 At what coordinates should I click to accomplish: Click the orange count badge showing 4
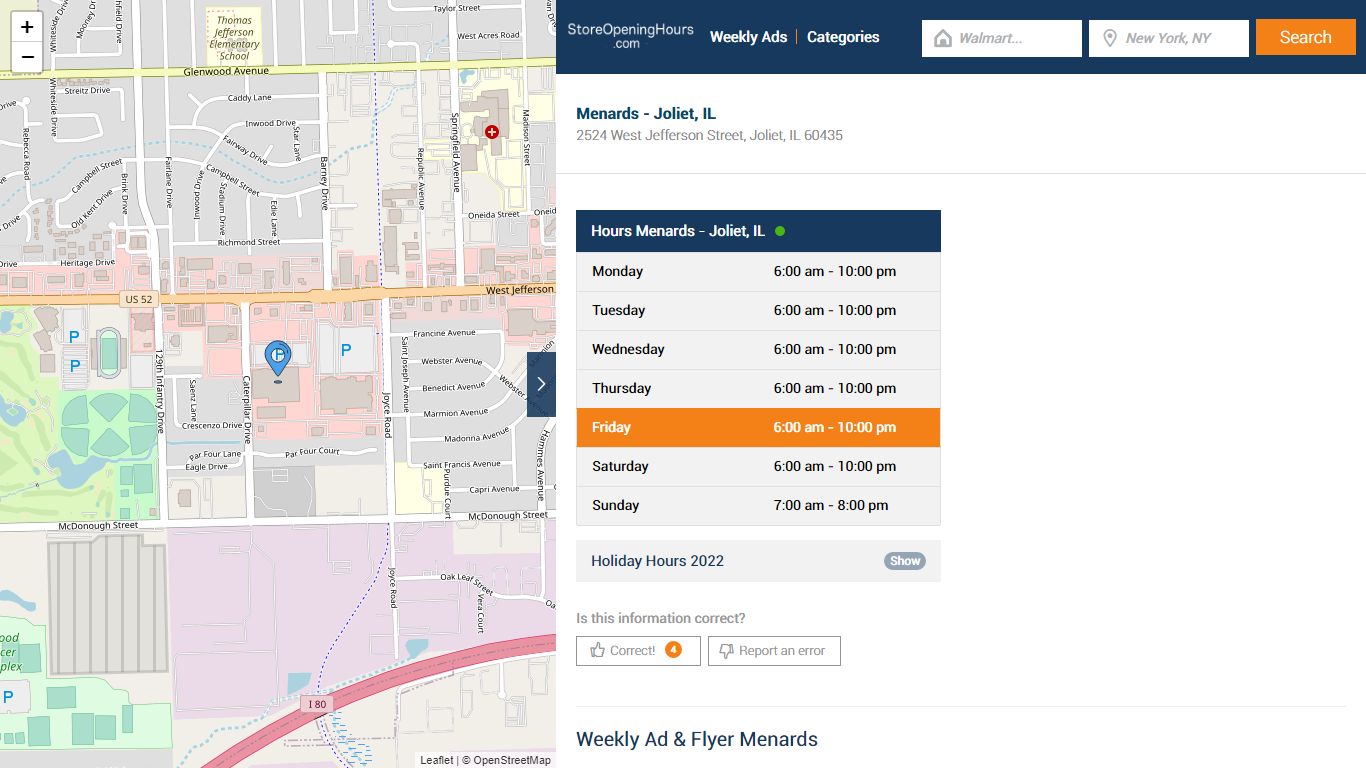673,650
